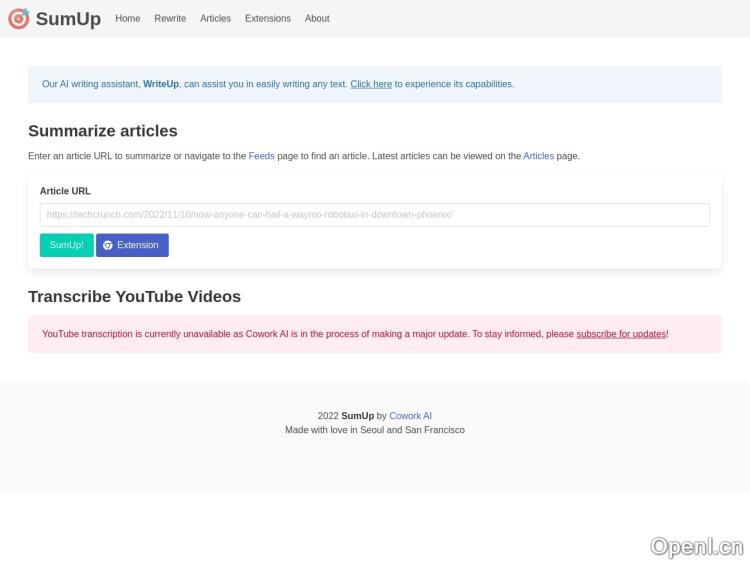
Task: Visit the Cowork AI footer link
Action: 410,416
